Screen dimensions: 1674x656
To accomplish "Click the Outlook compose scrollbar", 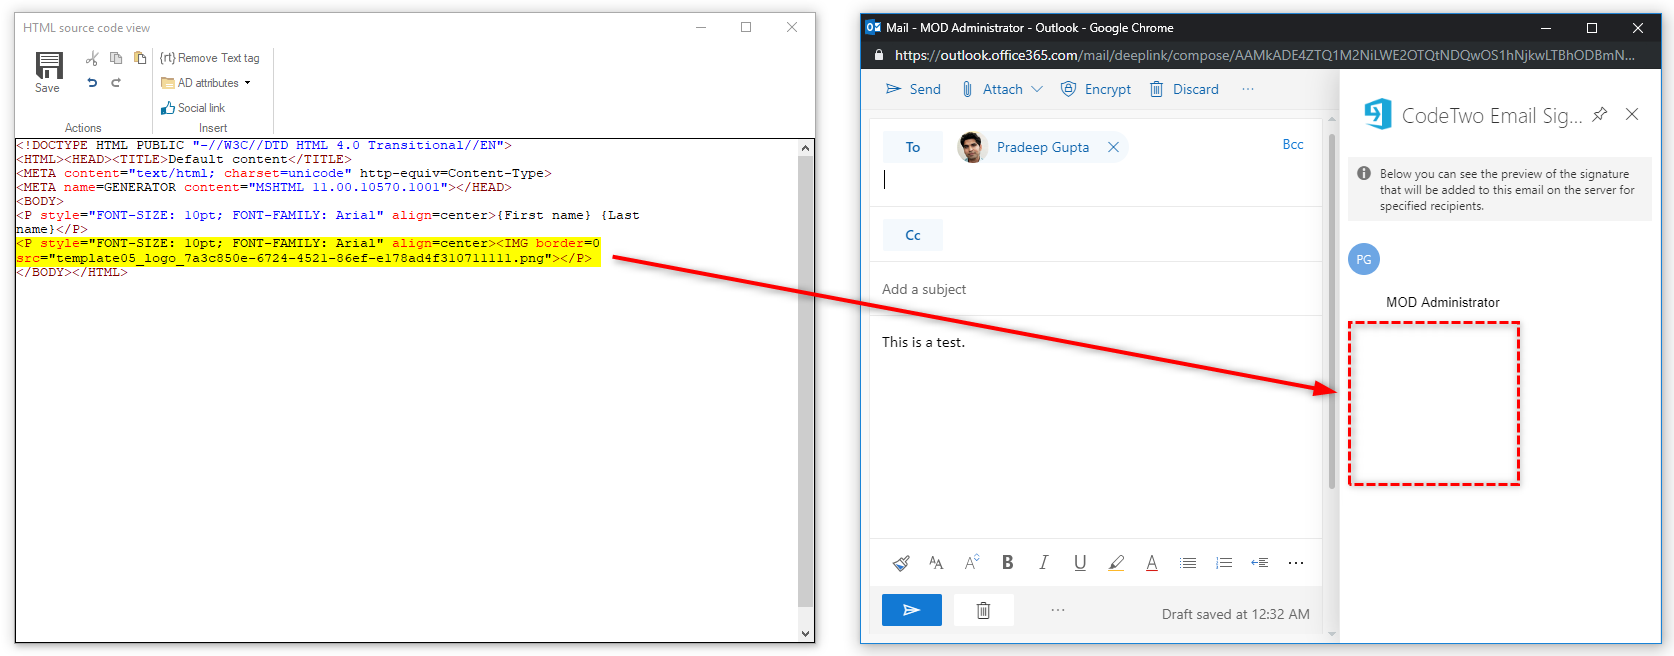I will pos(1331,311).
